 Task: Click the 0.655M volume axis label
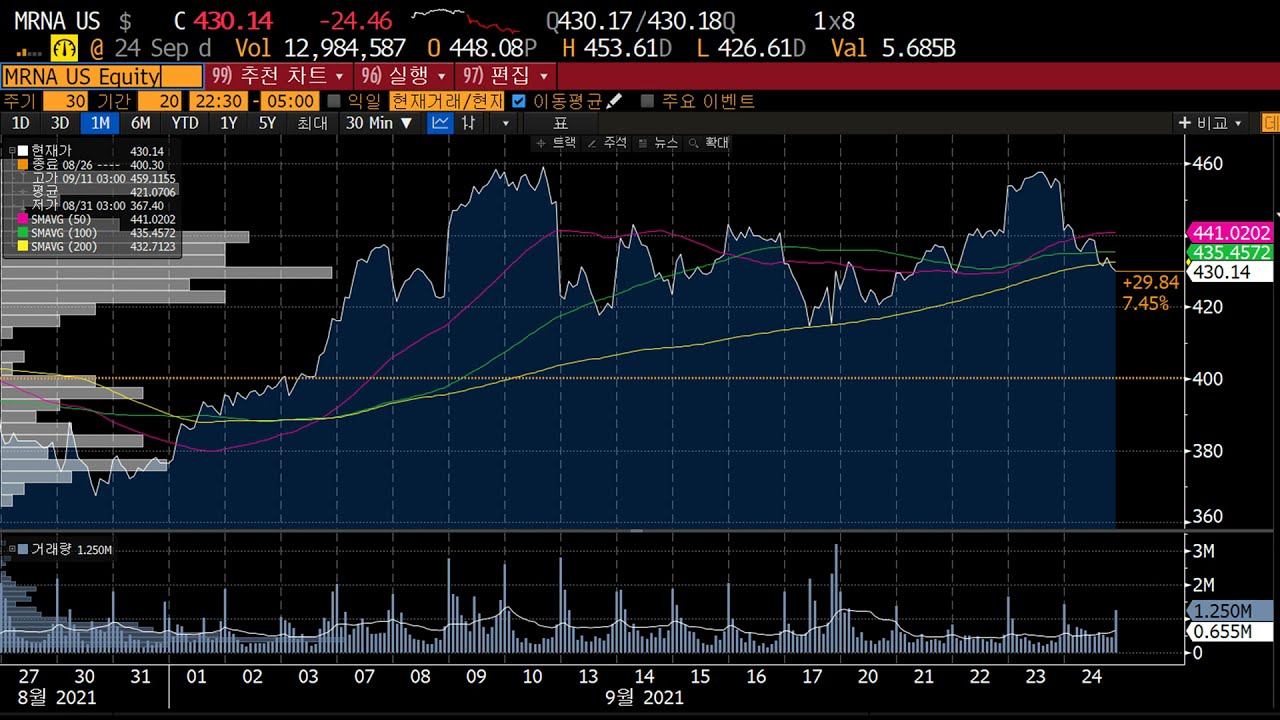pyautogui.click(x=1230, y=631)
